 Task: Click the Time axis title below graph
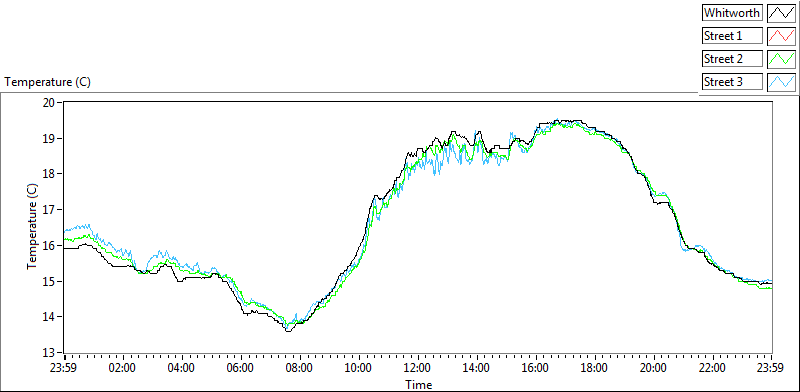[x=418, y=384]
